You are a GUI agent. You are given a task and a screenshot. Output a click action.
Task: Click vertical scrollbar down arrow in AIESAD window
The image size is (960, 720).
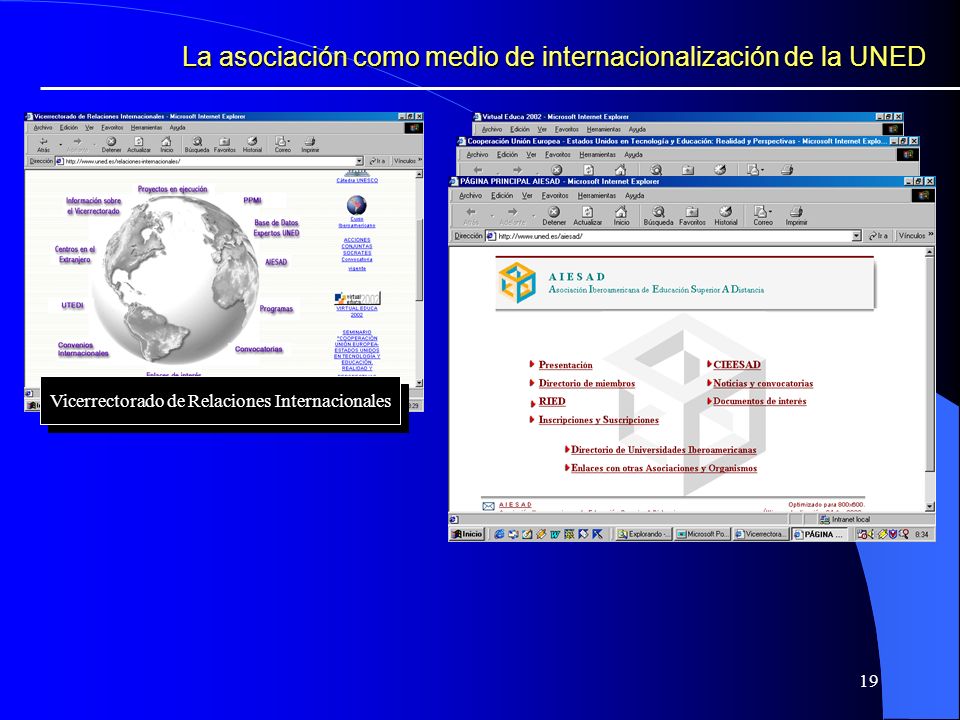pyautogui.click(x=930, y=507)
